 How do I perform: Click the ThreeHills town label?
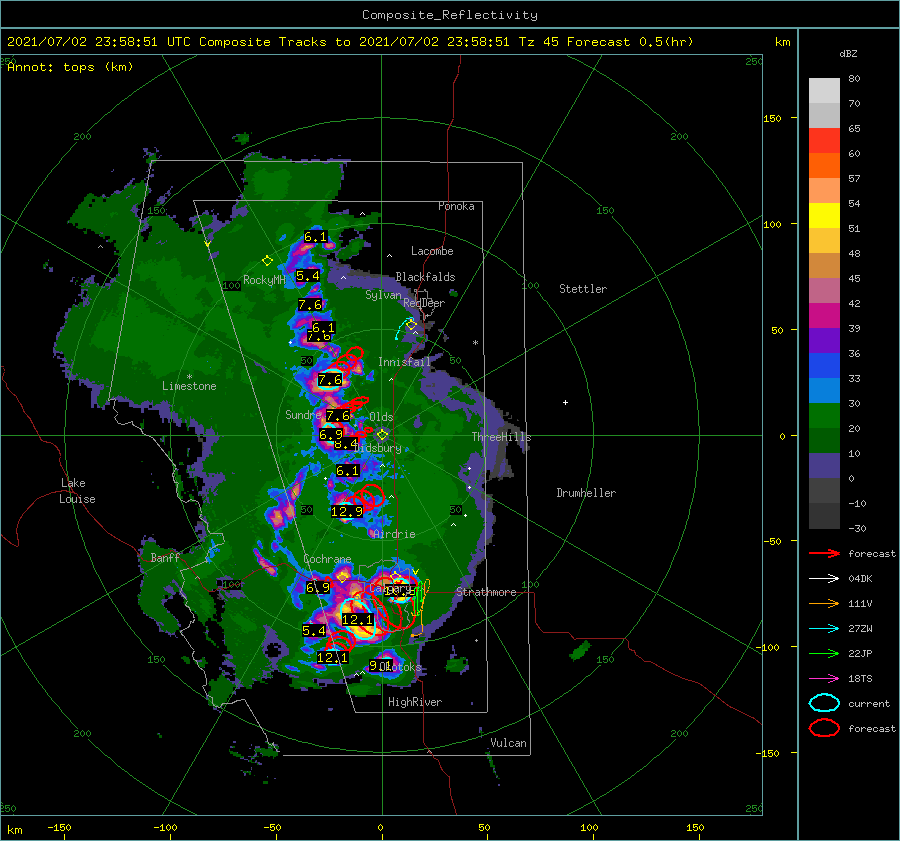[x=501, y=437]
